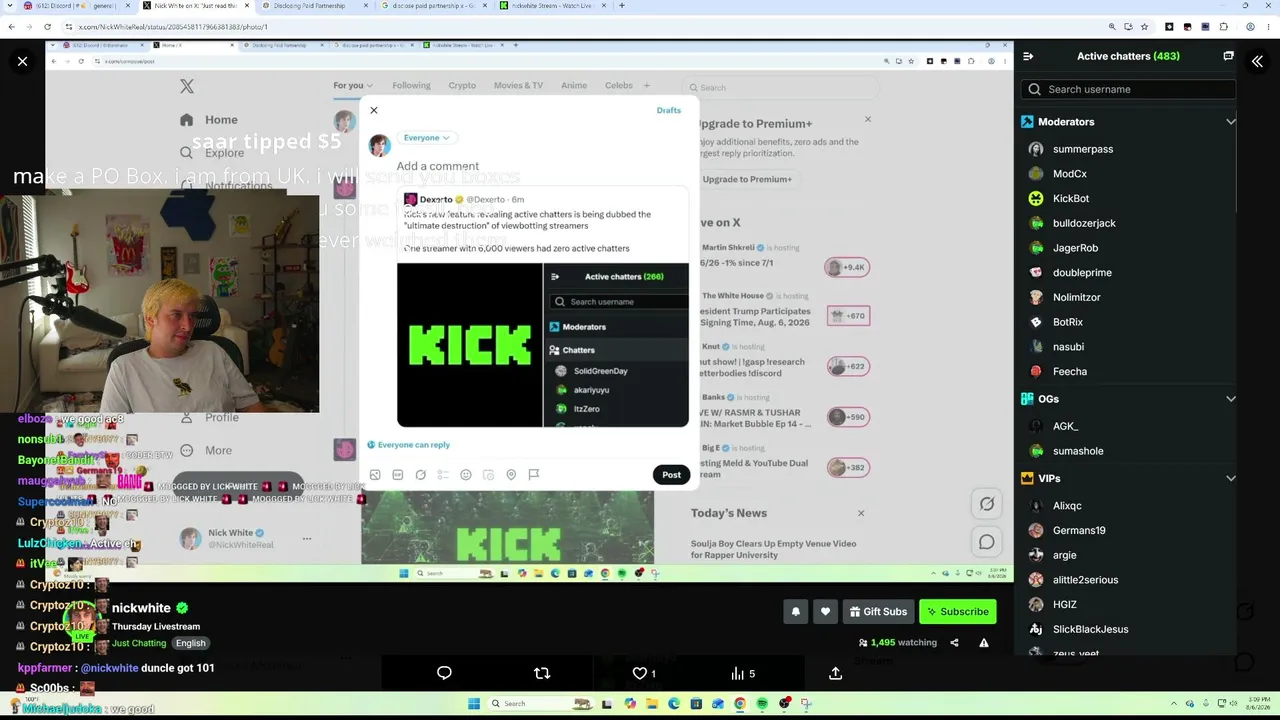Open nickwhite channel name link
Viewport: 1280px width, 720px height.
point(141,608)
